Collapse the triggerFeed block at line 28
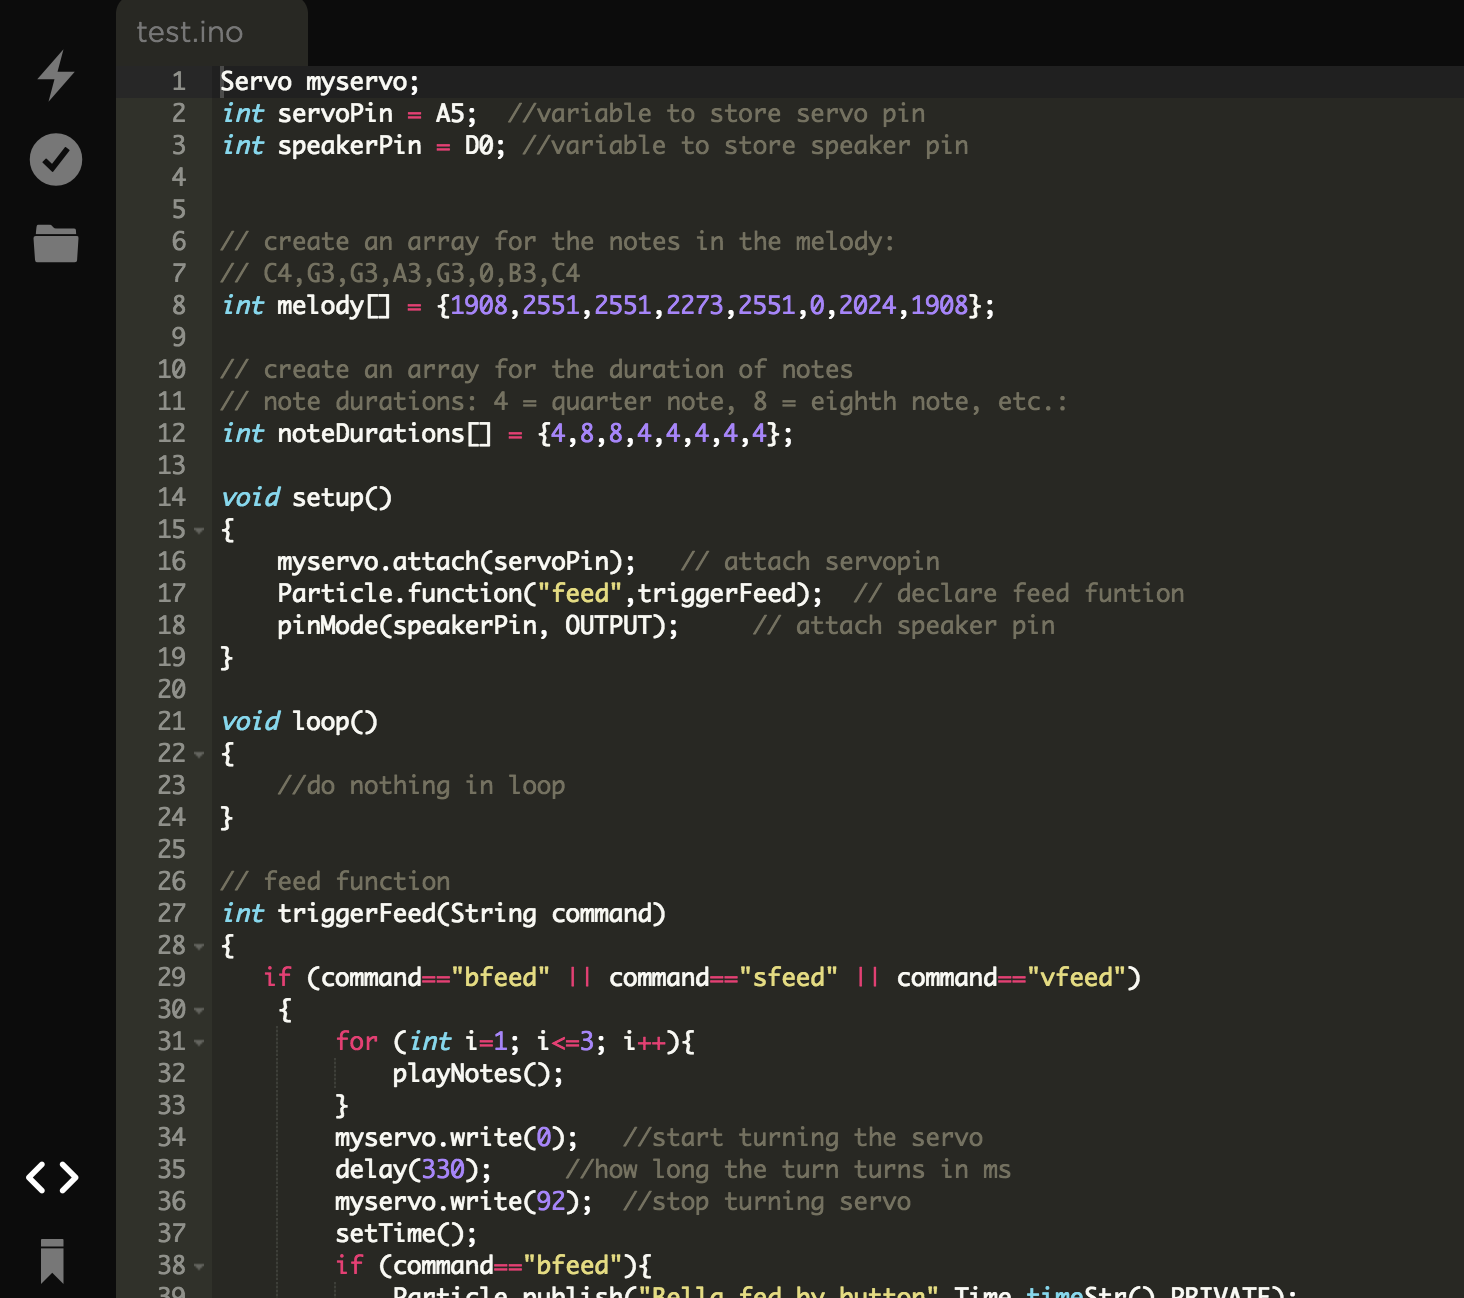This screenshot has width=1464, height=1298. click(199, 946)
